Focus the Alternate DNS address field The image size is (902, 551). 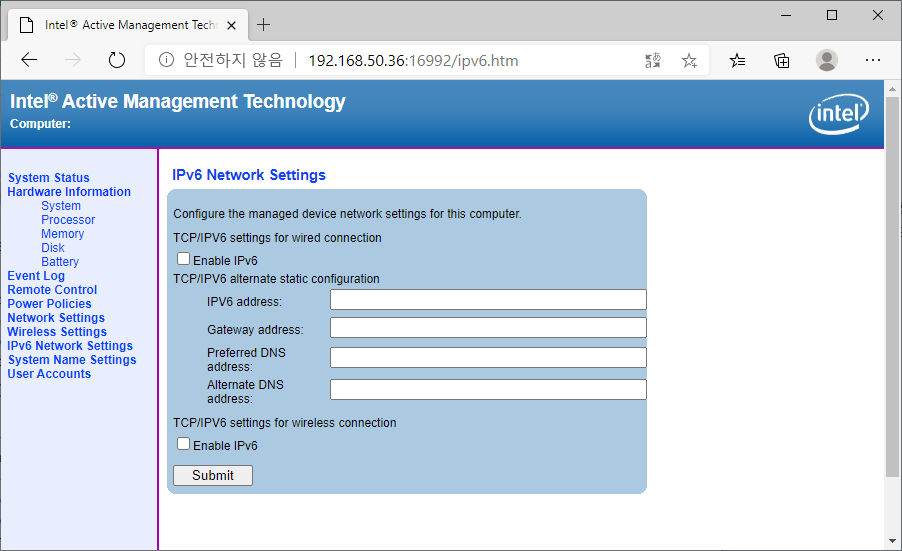coord(488,389)
